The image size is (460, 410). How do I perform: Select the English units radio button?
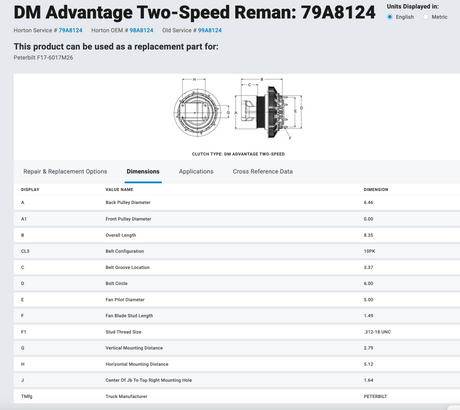(390, 17)
